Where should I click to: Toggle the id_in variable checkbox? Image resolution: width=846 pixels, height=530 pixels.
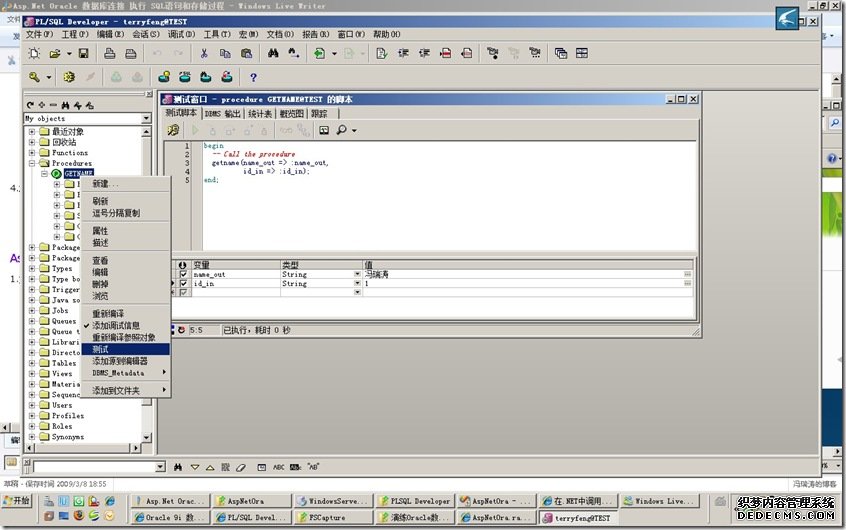tap(183, 284)
